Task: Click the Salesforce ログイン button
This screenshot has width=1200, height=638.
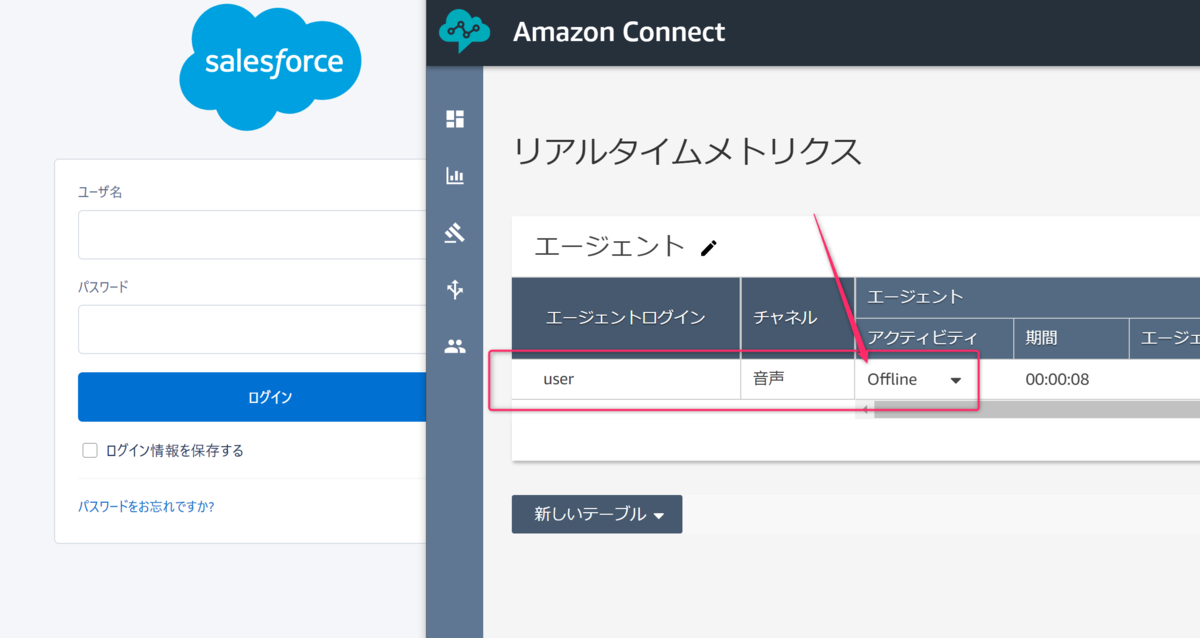Action: coord(252,397)
